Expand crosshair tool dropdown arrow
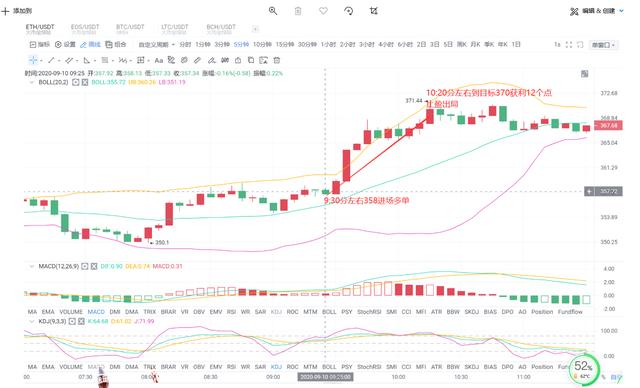 point(41,61)
